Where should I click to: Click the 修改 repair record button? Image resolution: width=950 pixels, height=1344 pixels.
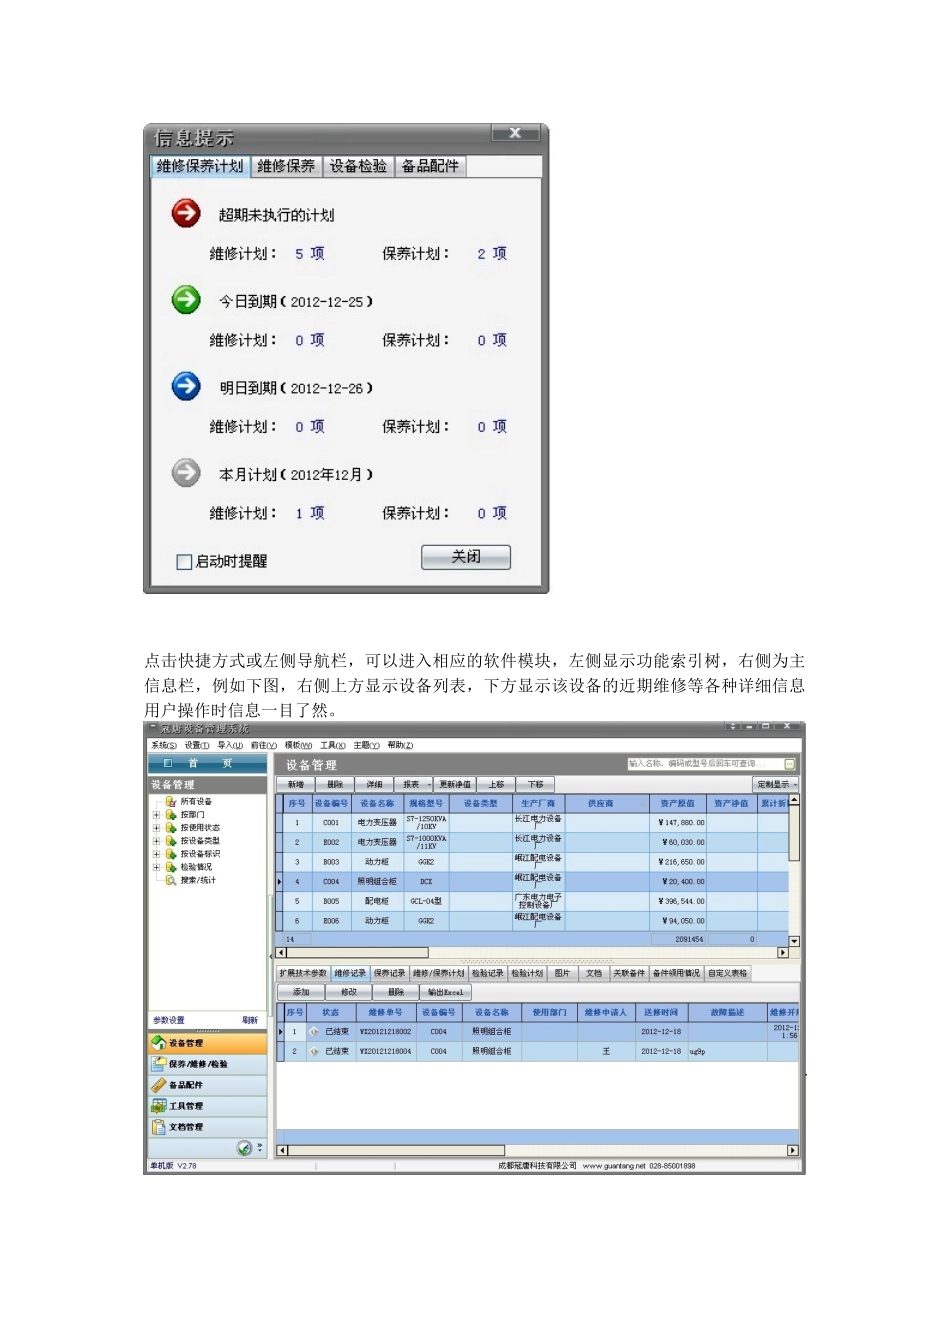[x=349, y=993]
